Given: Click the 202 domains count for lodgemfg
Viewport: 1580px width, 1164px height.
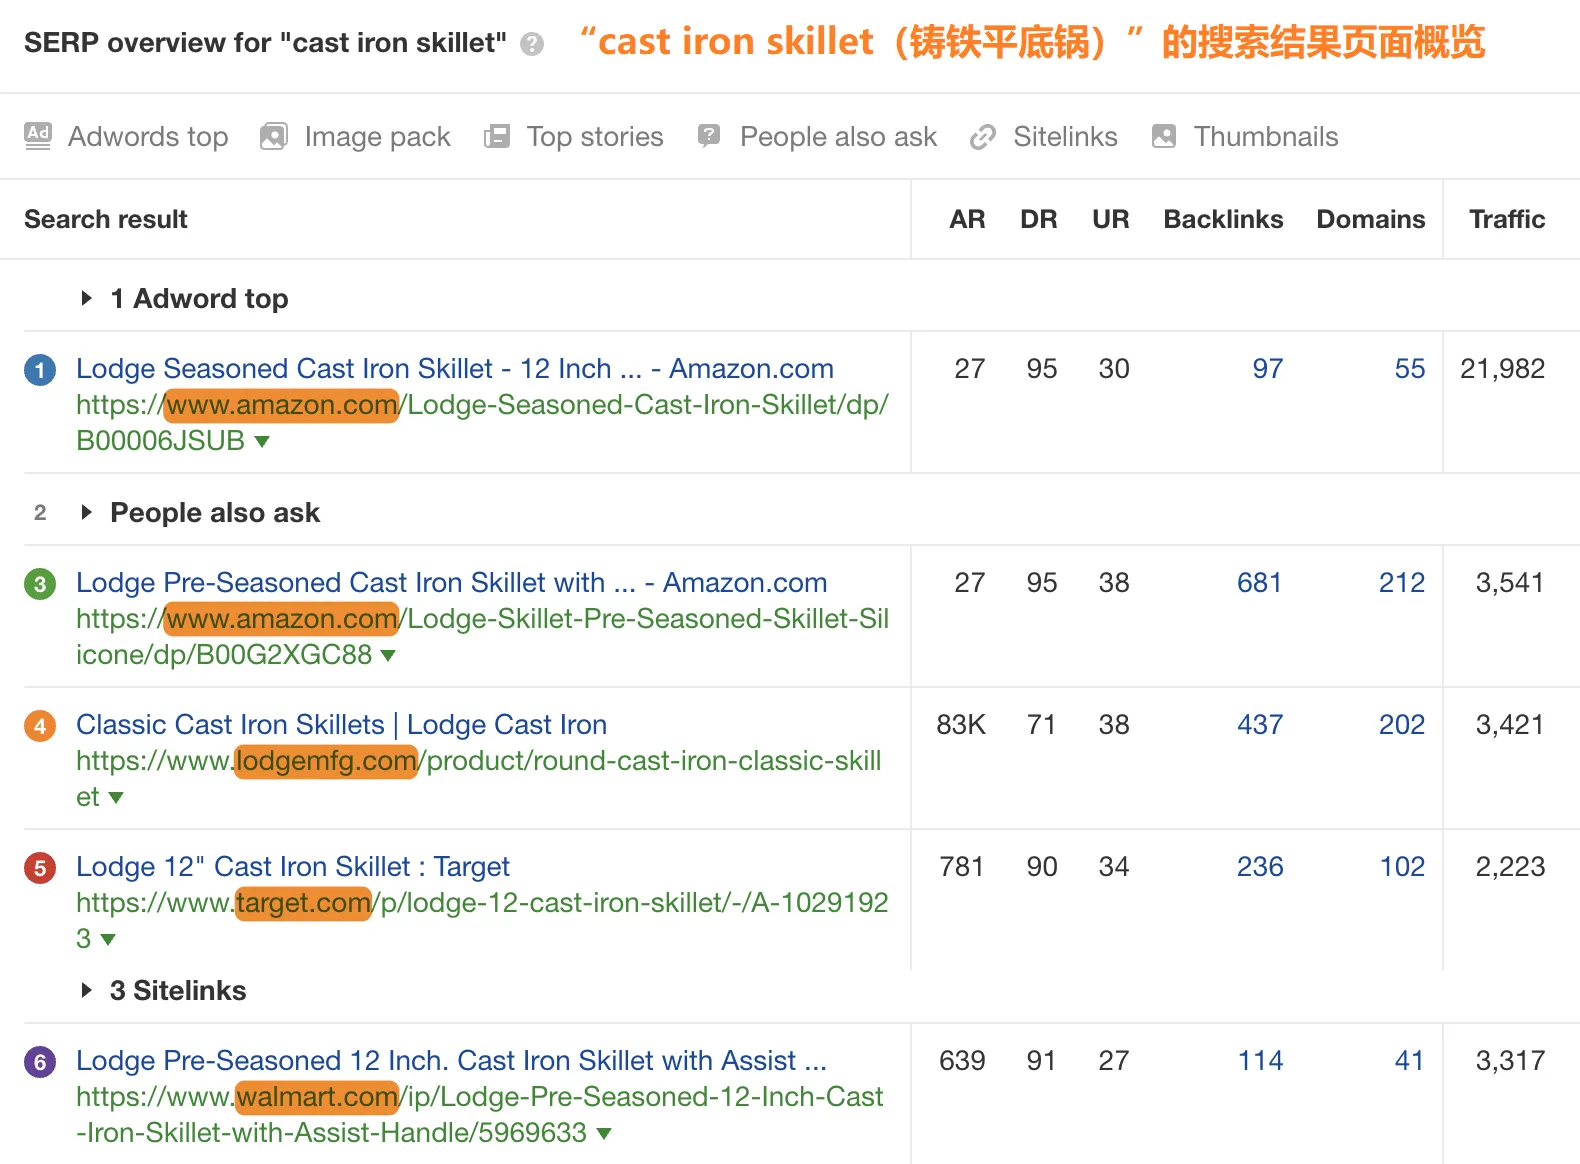Looking at the screenshot, I should click(1401, 724).
